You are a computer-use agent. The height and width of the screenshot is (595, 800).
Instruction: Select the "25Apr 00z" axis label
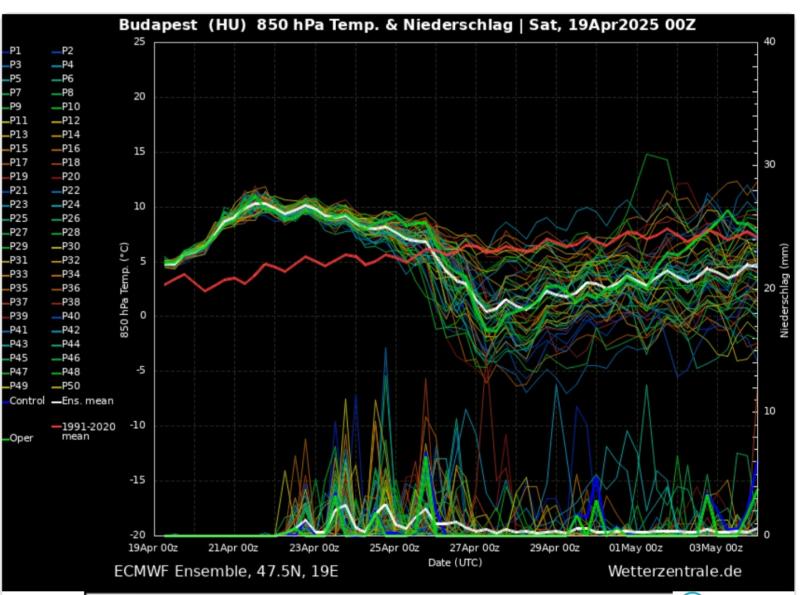coord(394,548)
